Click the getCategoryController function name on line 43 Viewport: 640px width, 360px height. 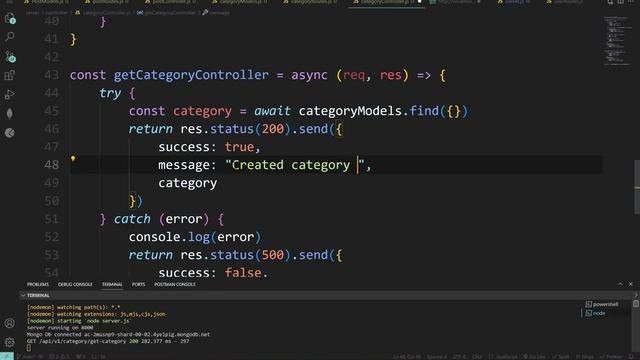191,75
